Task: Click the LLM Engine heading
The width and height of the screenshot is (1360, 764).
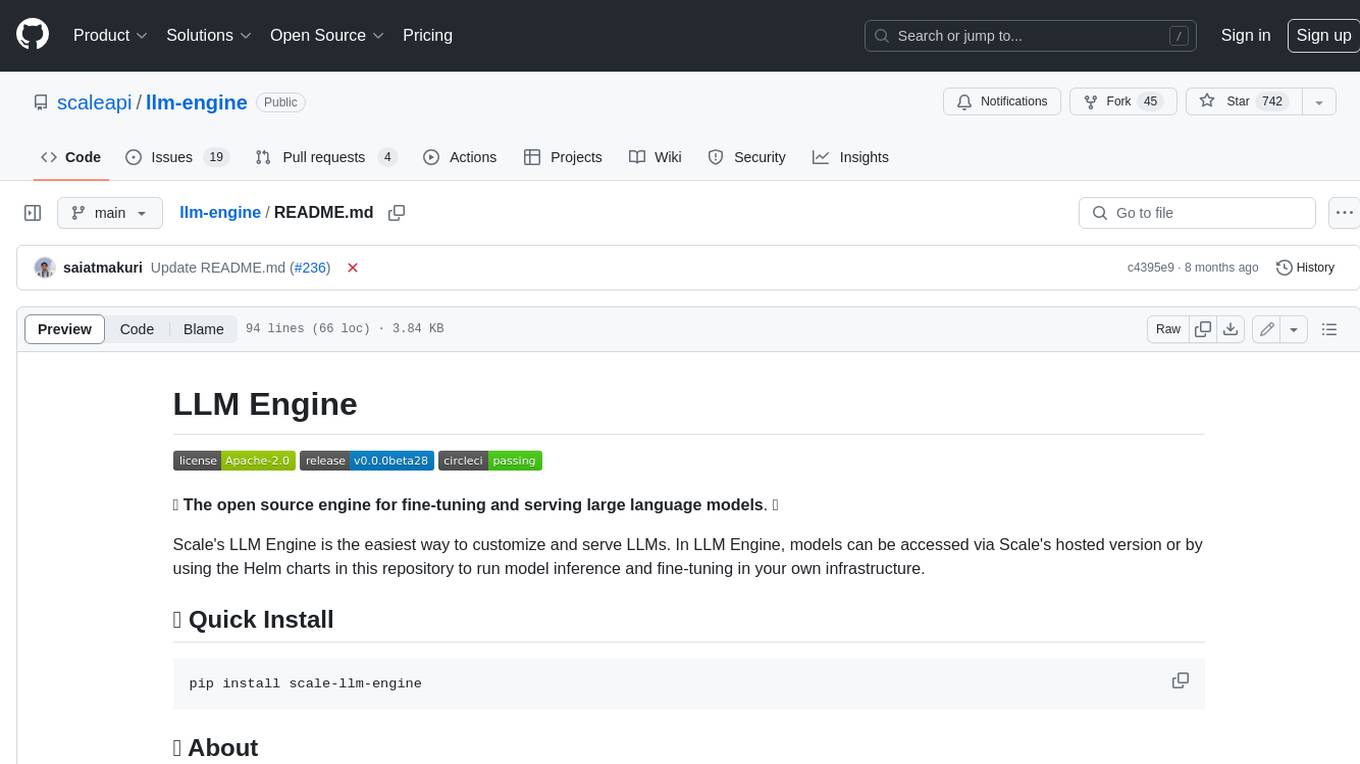Action: point(265,404)
